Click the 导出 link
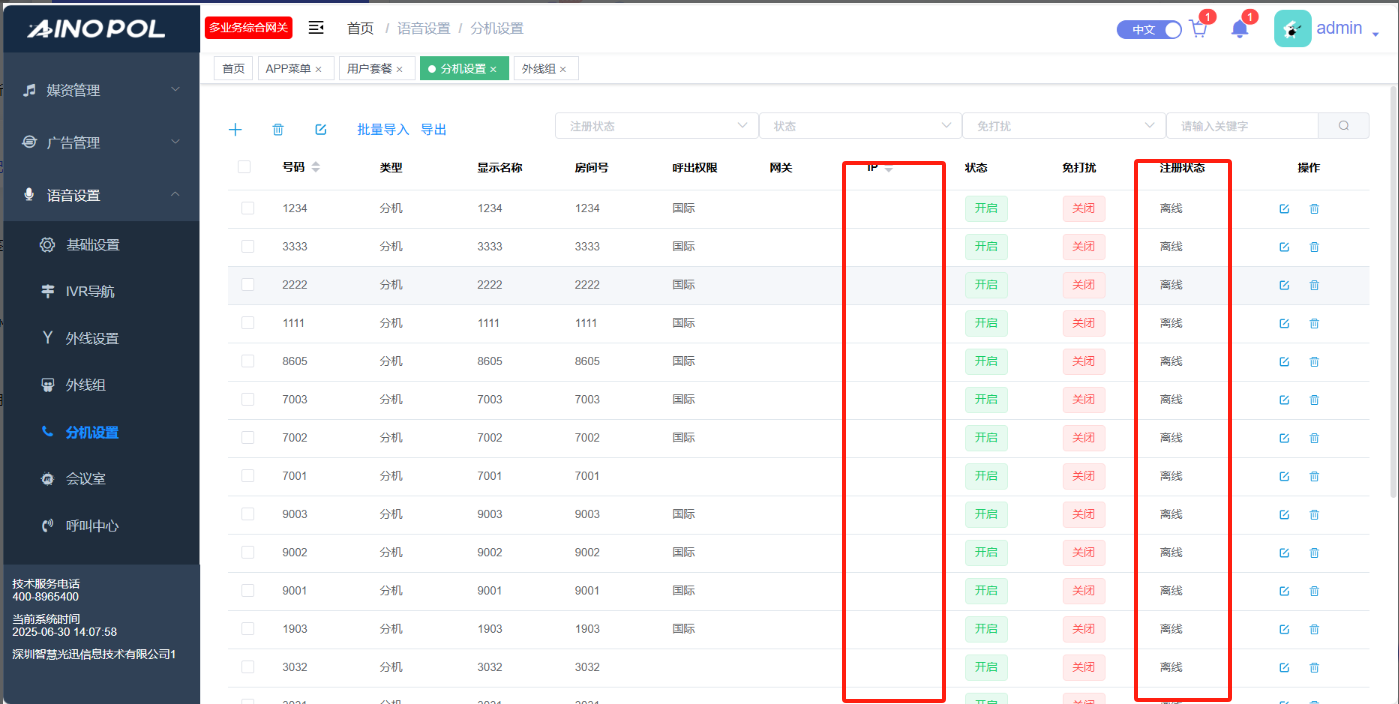1399x704 pixels. tap(433, 130)
